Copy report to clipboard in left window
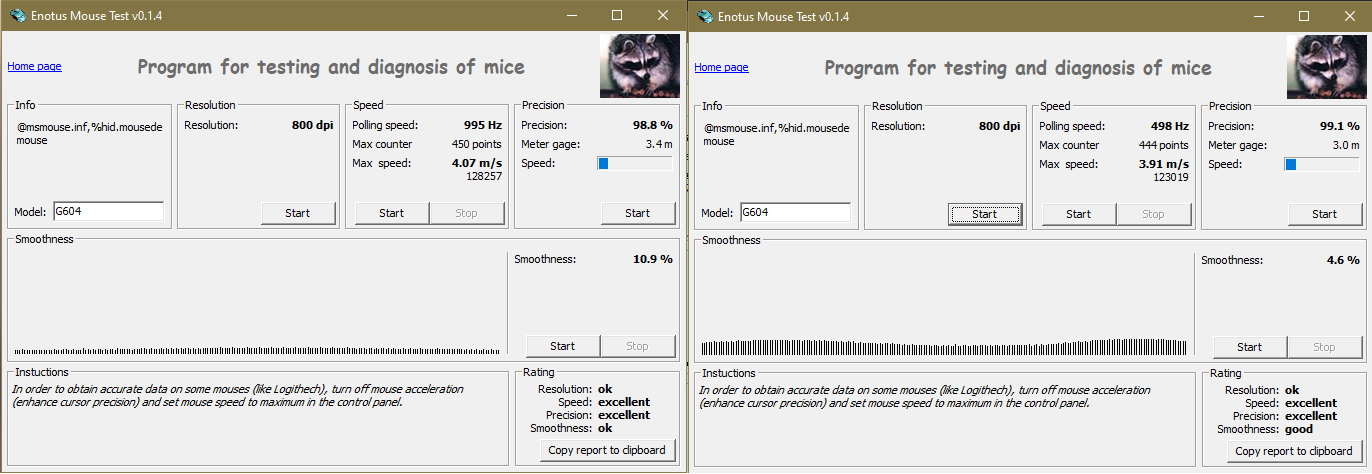1372x474 pixels. 607,449
